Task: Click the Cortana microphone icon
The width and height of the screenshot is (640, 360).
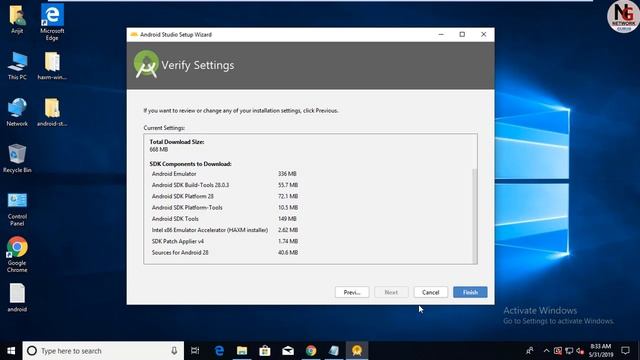Action: pyautogui.click(x=174, y=351)
